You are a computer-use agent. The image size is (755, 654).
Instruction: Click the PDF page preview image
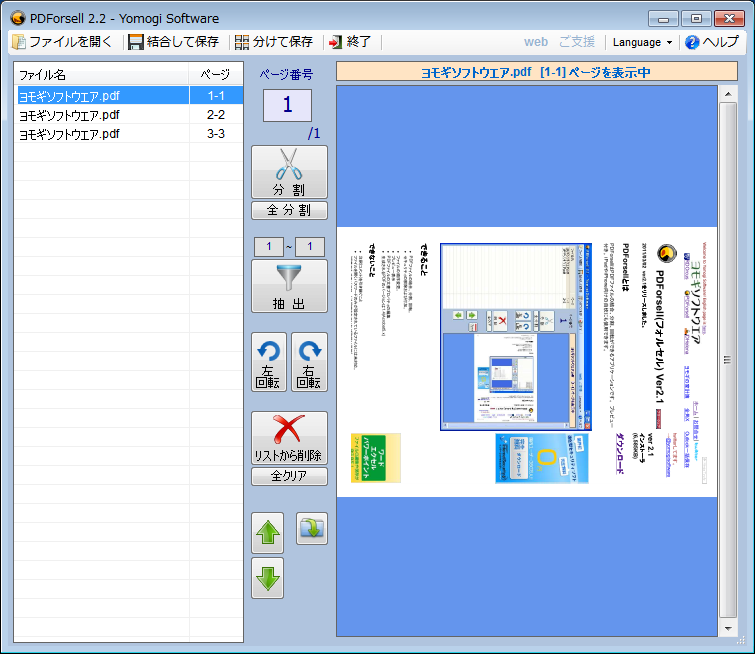pos(527,362)
